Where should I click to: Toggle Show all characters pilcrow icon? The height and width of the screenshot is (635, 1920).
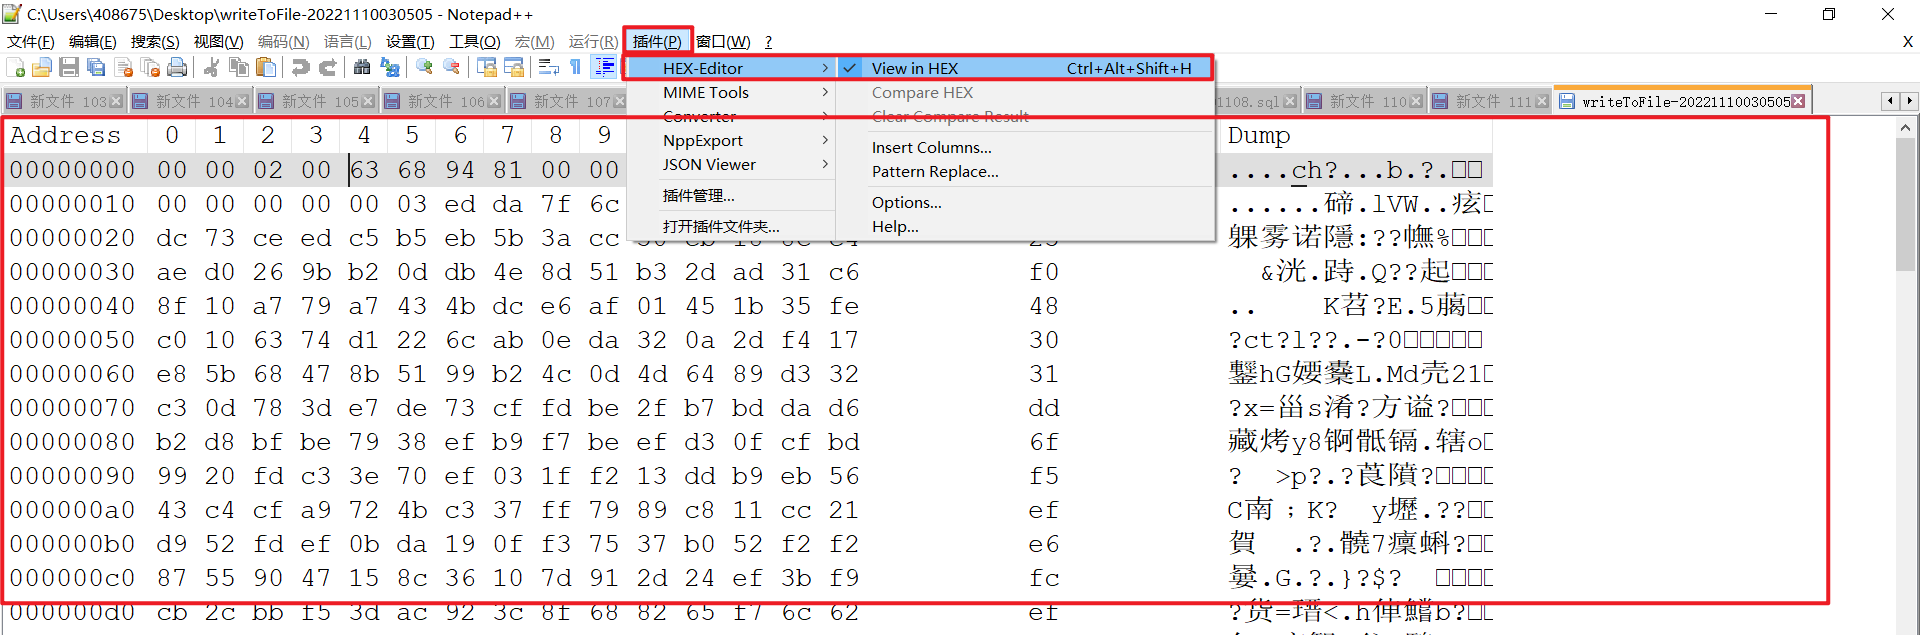click(x=576, y=67)
